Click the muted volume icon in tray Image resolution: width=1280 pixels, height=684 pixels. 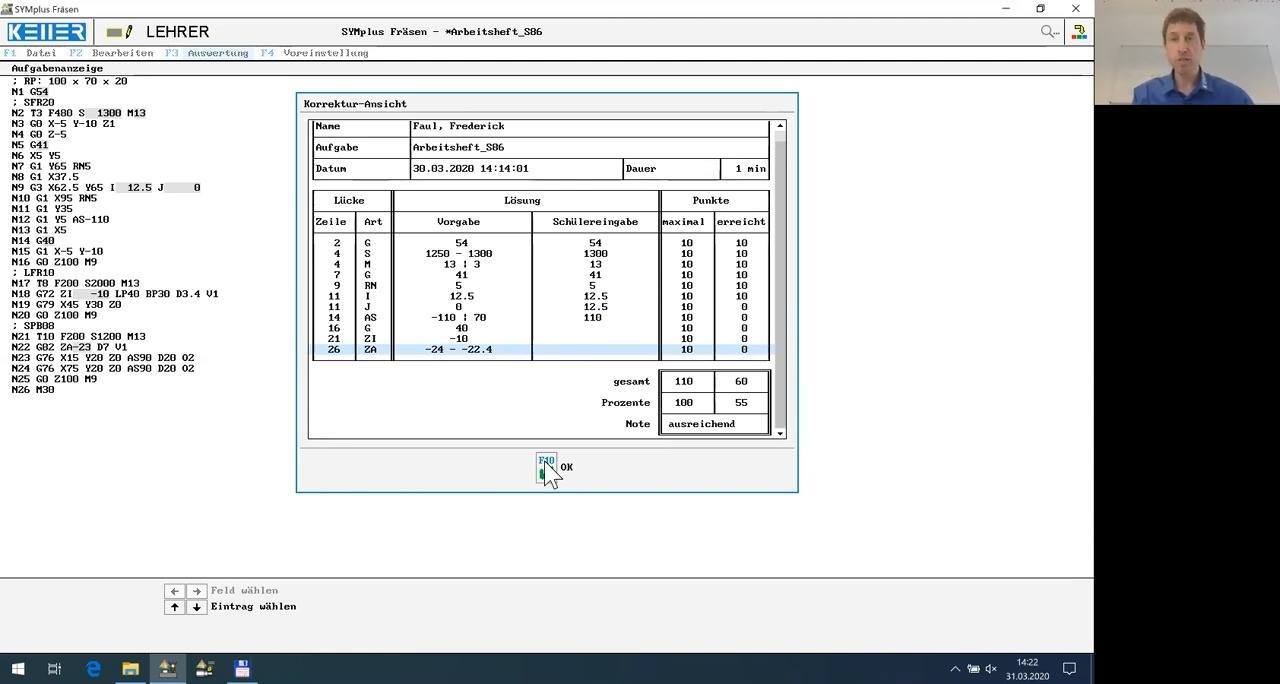(991, 669)
